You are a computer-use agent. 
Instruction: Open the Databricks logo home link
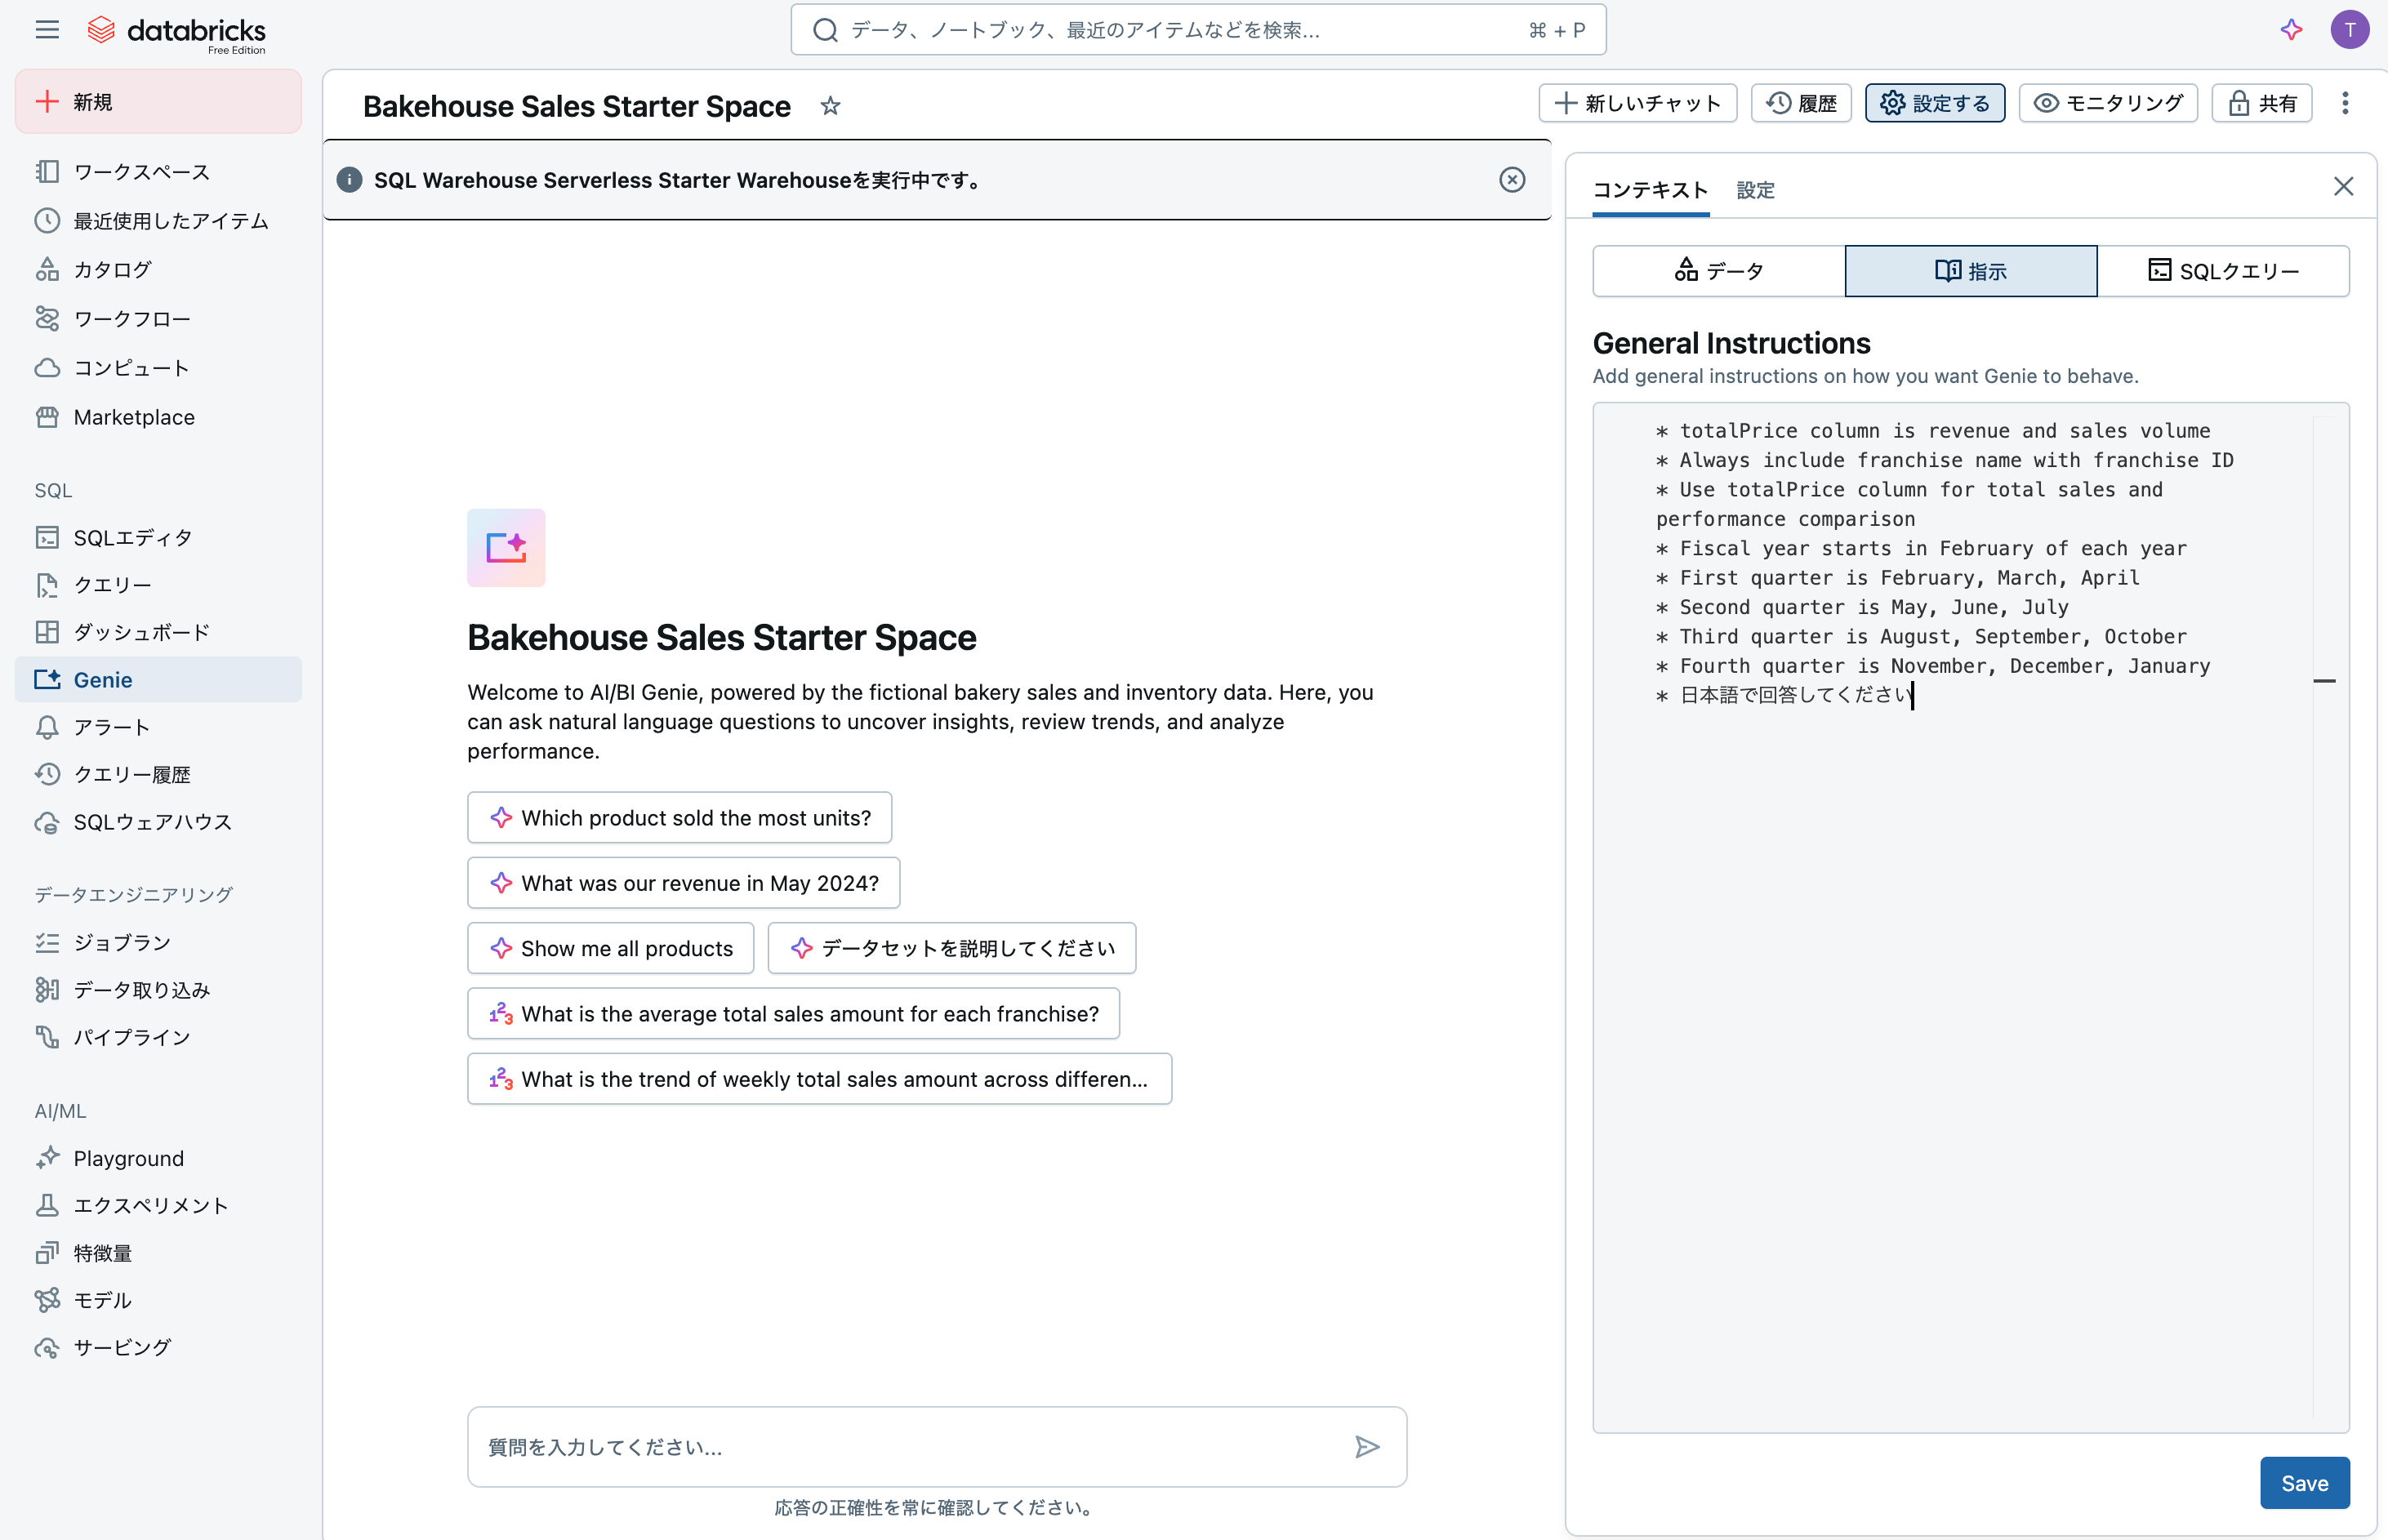(176, 32)
